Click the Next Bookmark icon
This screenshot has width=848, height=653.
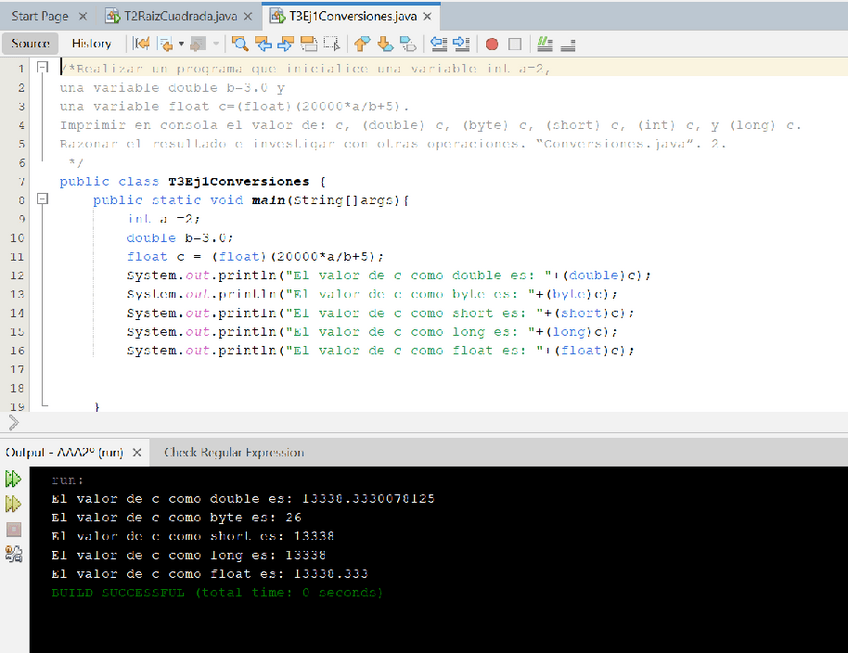(x=385, y=44)
